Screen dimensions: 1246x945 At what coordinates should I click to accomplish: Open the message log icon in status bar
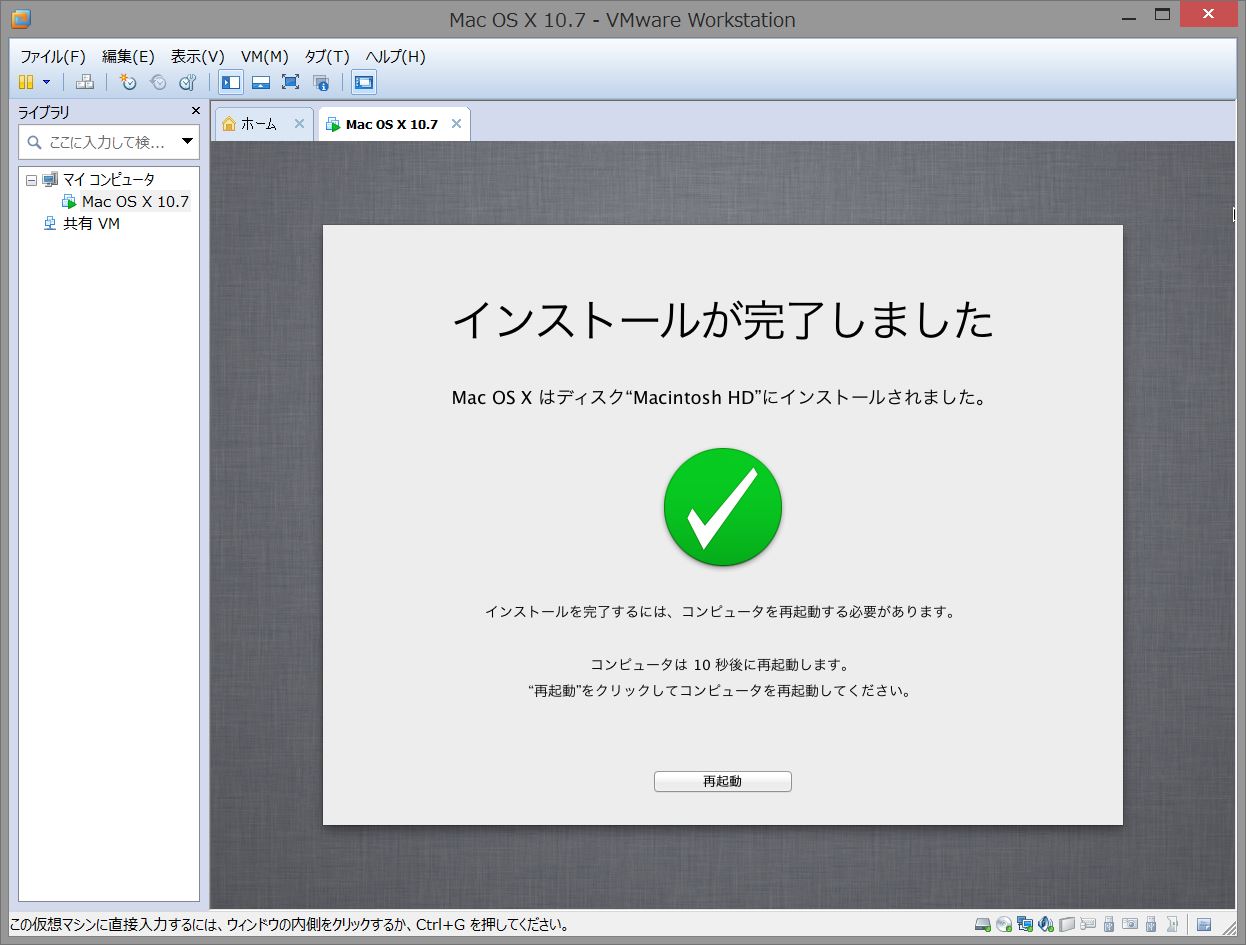[x=1204, y=924]
